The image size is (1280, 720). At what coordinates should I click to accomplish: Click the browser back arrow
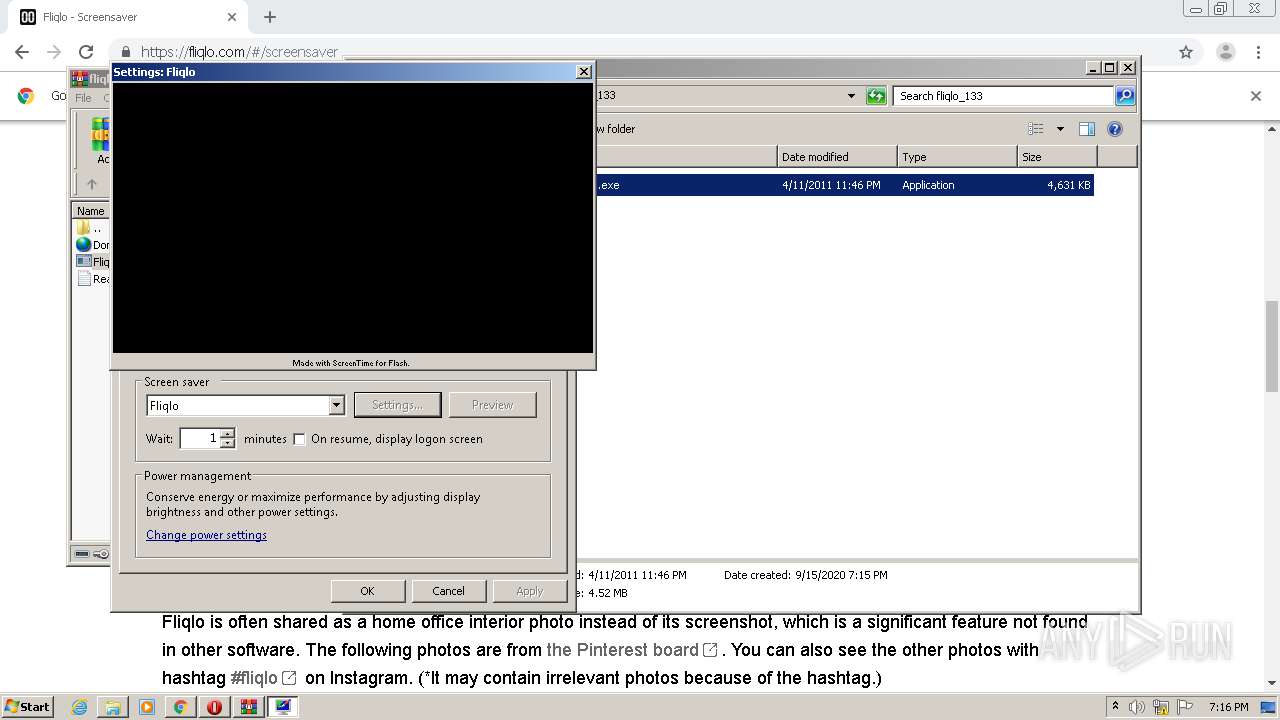[x=22, y=52]
